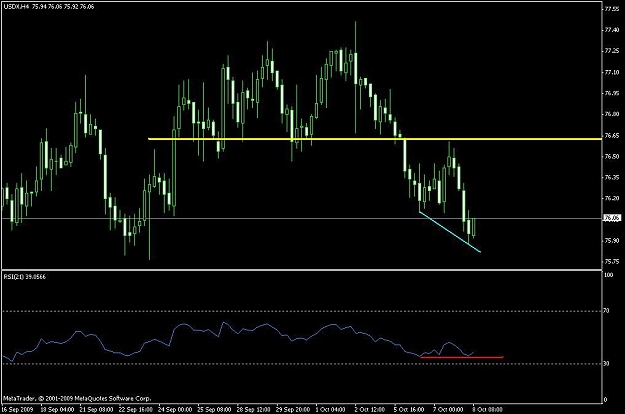Click the RSI(21) indicator label
Screen dimensions: 625x414
(24, 277)
